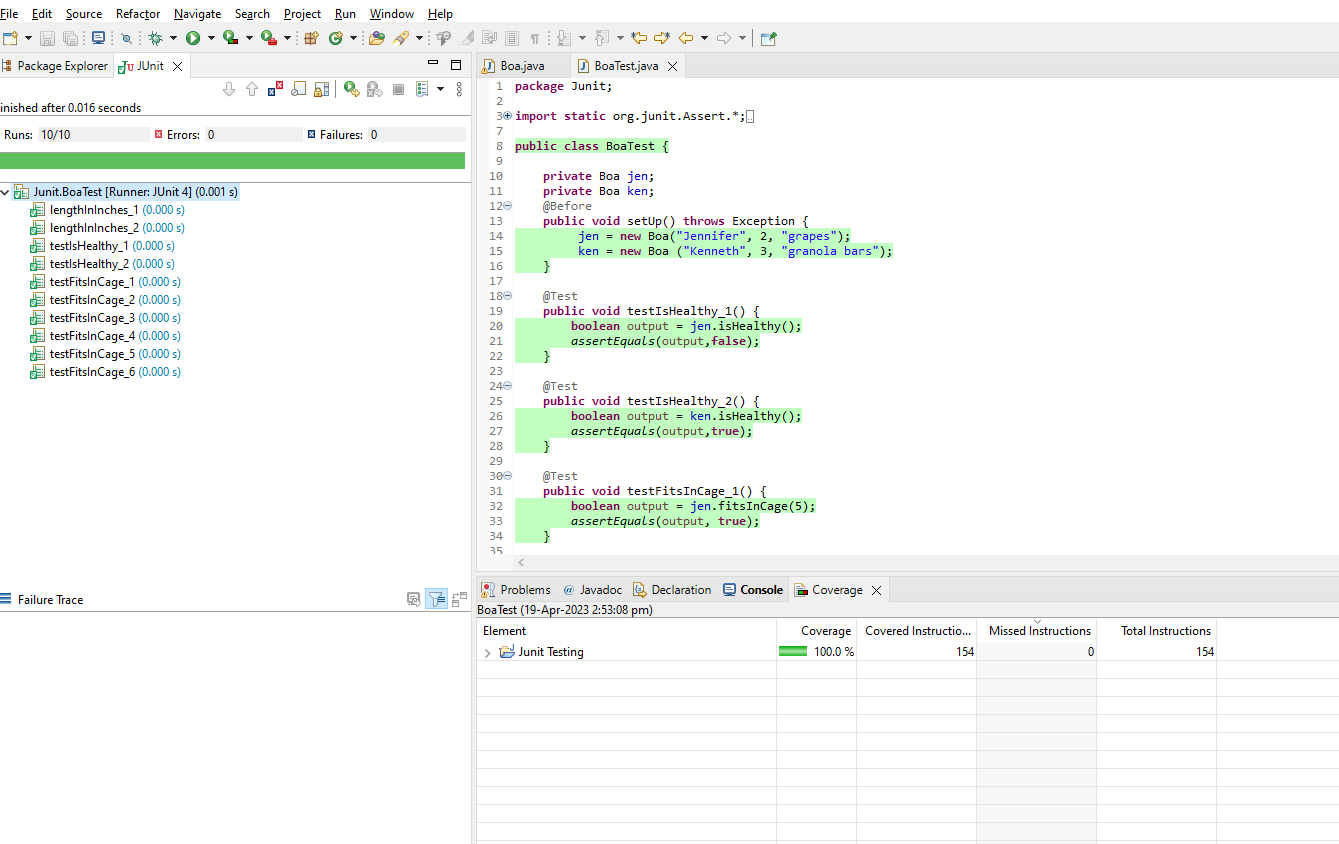Viewport: 1339px width, 844px height.
Task: Click the Coverage launch icon in toolbar
Action: click(230, 38)
